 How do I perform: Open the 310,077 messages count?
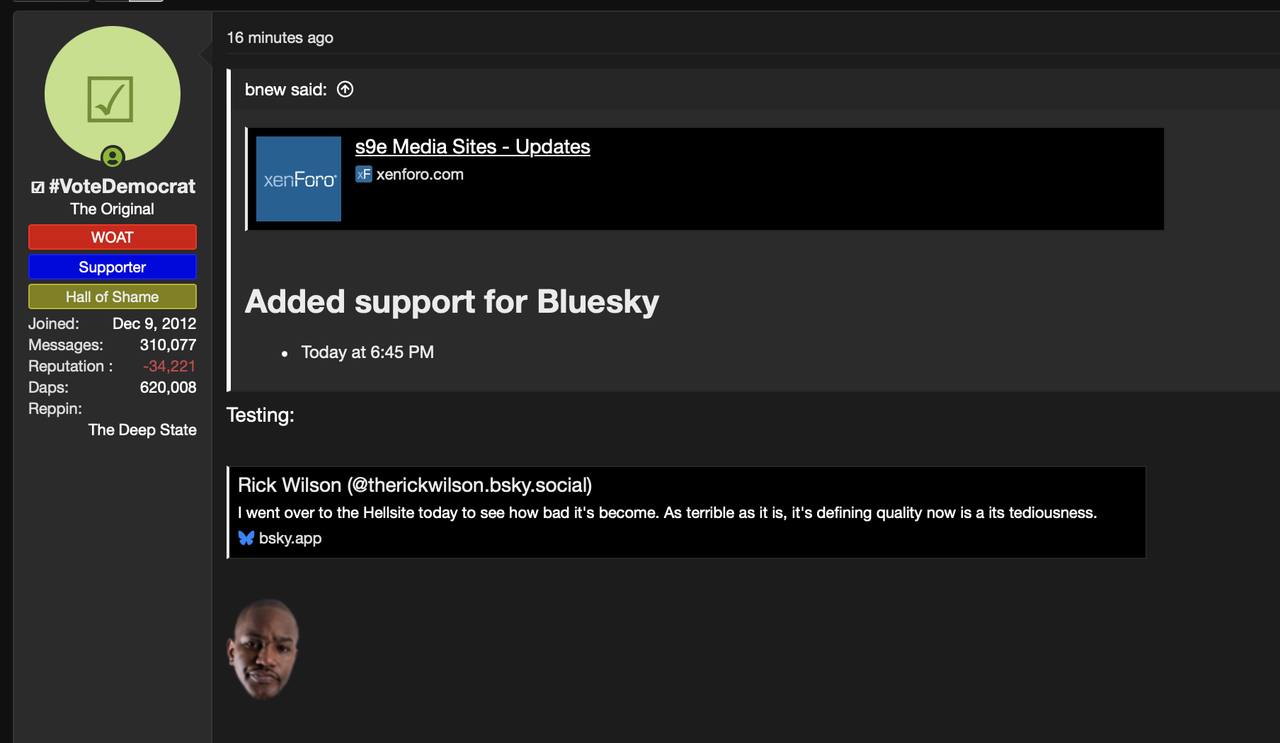(x=168, y=345)
